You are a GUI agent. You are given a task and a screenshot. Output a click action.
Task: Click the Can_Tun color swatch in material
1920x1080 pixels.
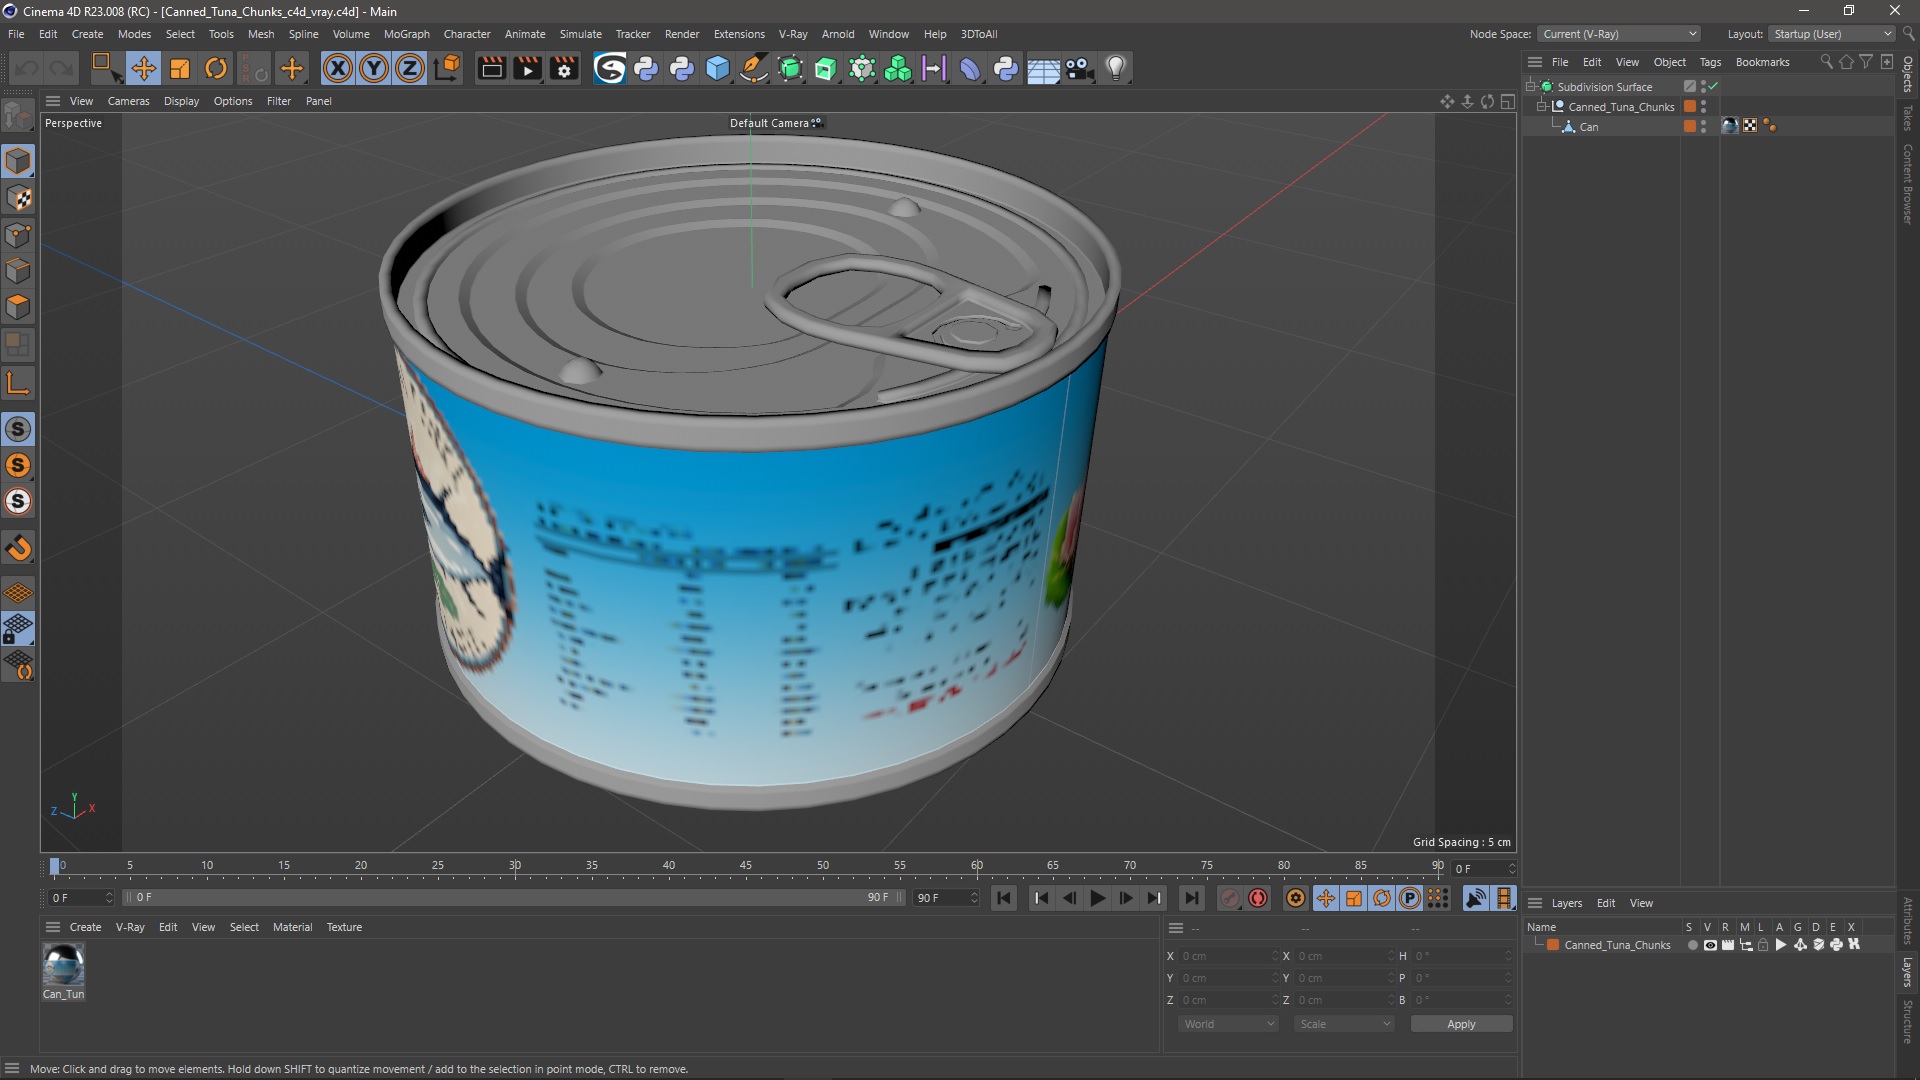pos(63,963)
